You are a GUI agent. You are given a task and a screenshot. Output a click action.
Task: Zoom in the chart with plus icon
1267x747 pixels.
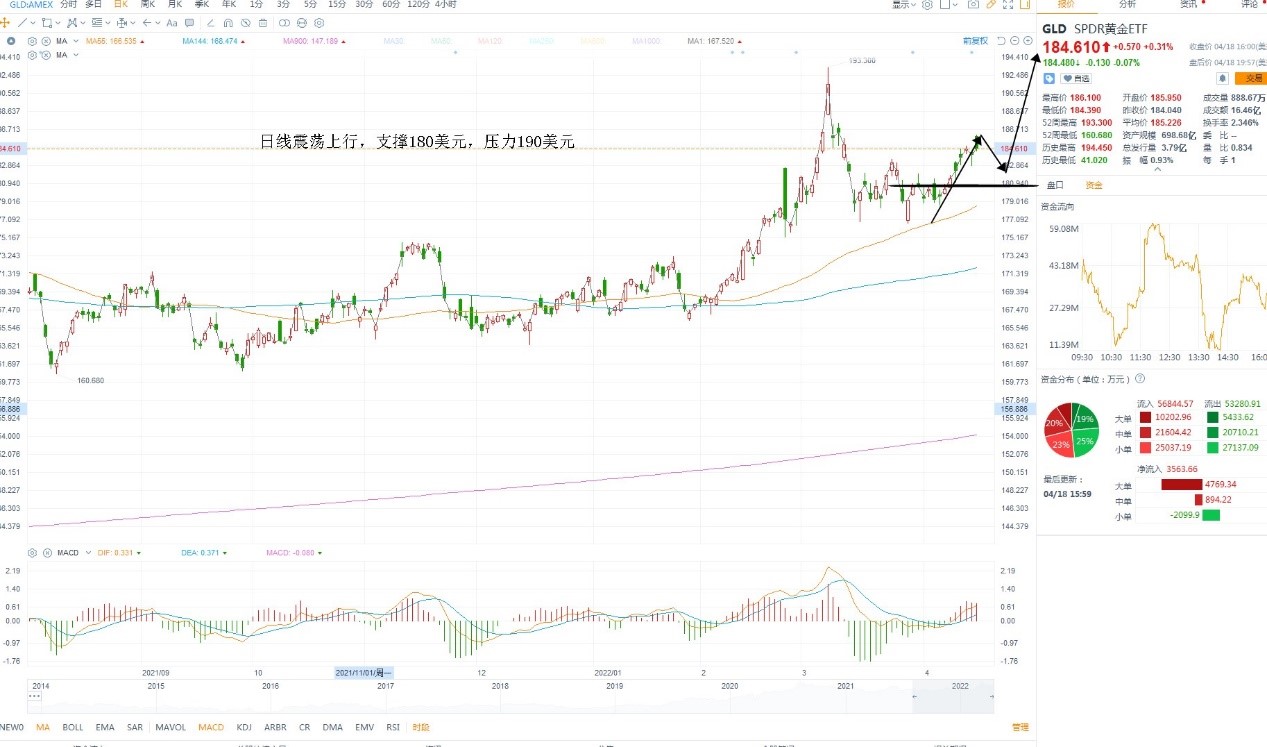pos(1028,41)
